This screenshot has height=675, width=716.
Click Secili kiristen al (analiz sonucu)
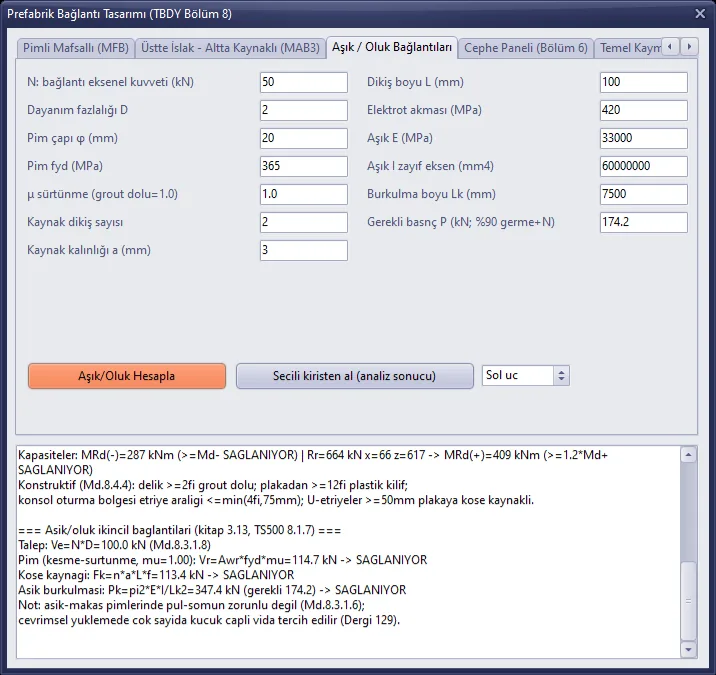354,376
